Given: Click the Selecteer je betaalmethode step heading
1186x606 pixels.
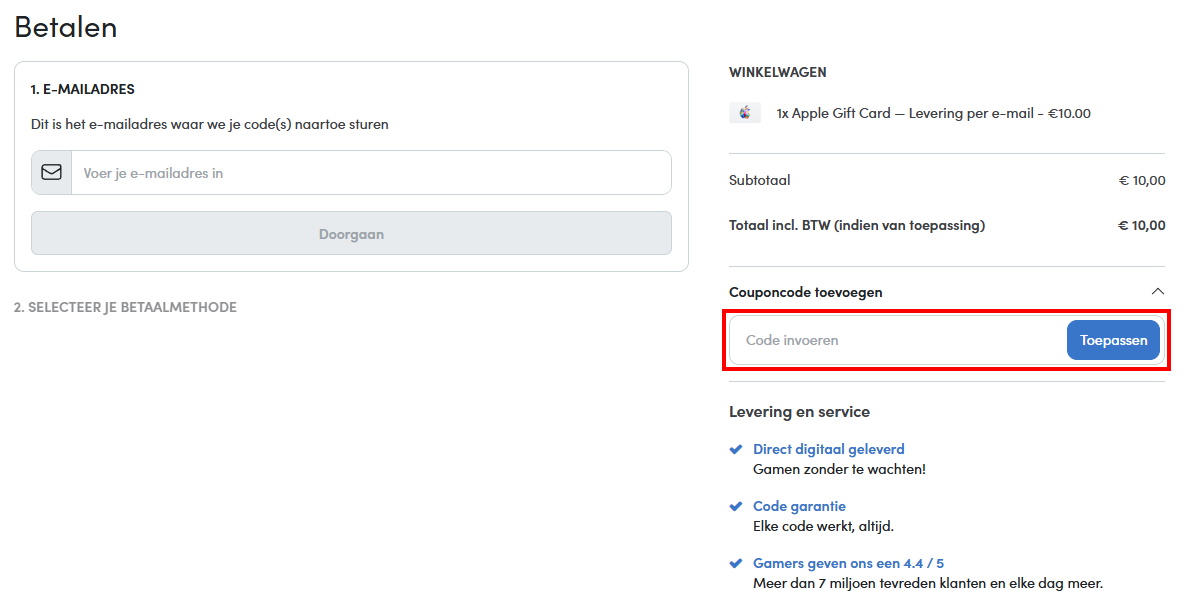Looking at the screenshot, I should tap(125, 307).
